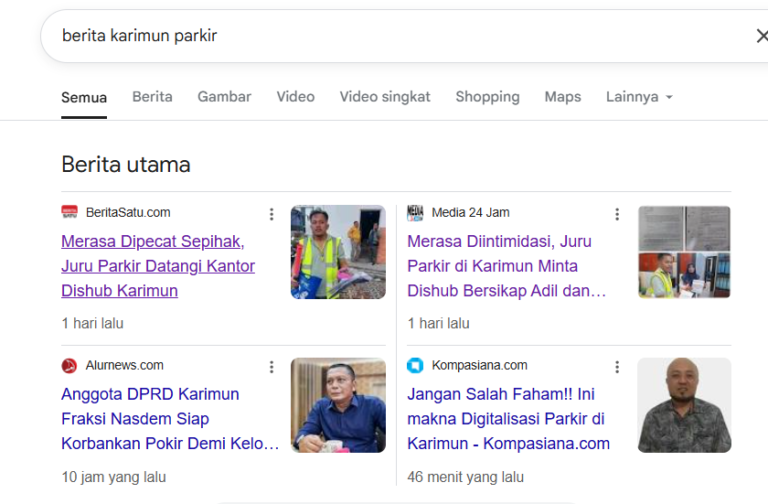Image resolution: width=768 pixels, height=504 pixels.
Task: Click '1 hari lalu' under the BeritaSatu article
Action: (93, 323)
